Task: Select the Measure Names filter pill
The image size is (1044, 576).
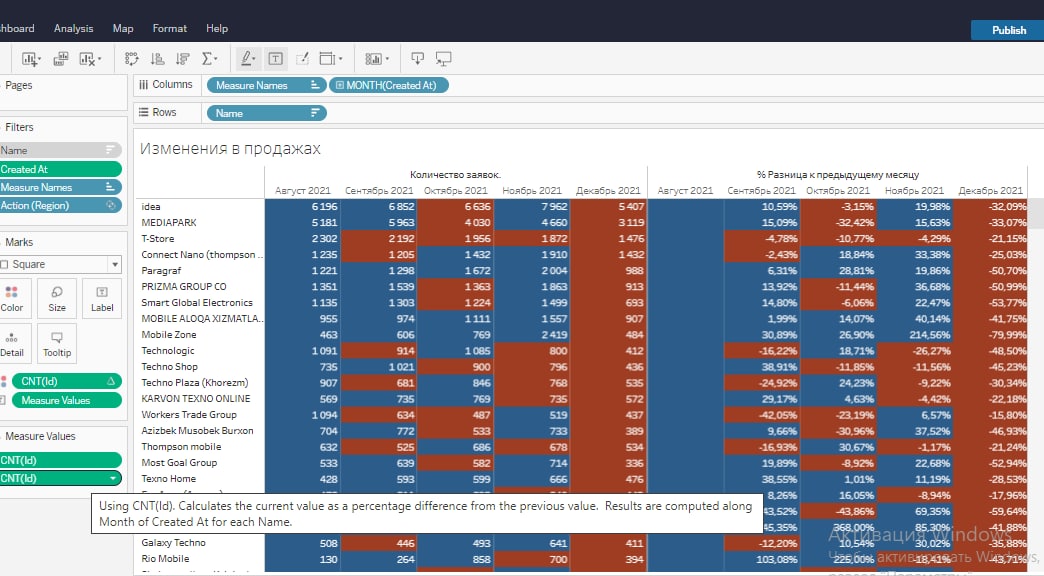Action: [61, 187]
